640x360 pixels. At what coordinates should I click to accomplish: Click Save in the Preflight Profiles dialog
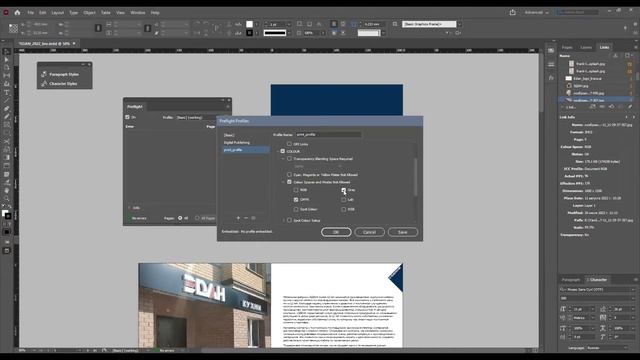pos(402,232)
